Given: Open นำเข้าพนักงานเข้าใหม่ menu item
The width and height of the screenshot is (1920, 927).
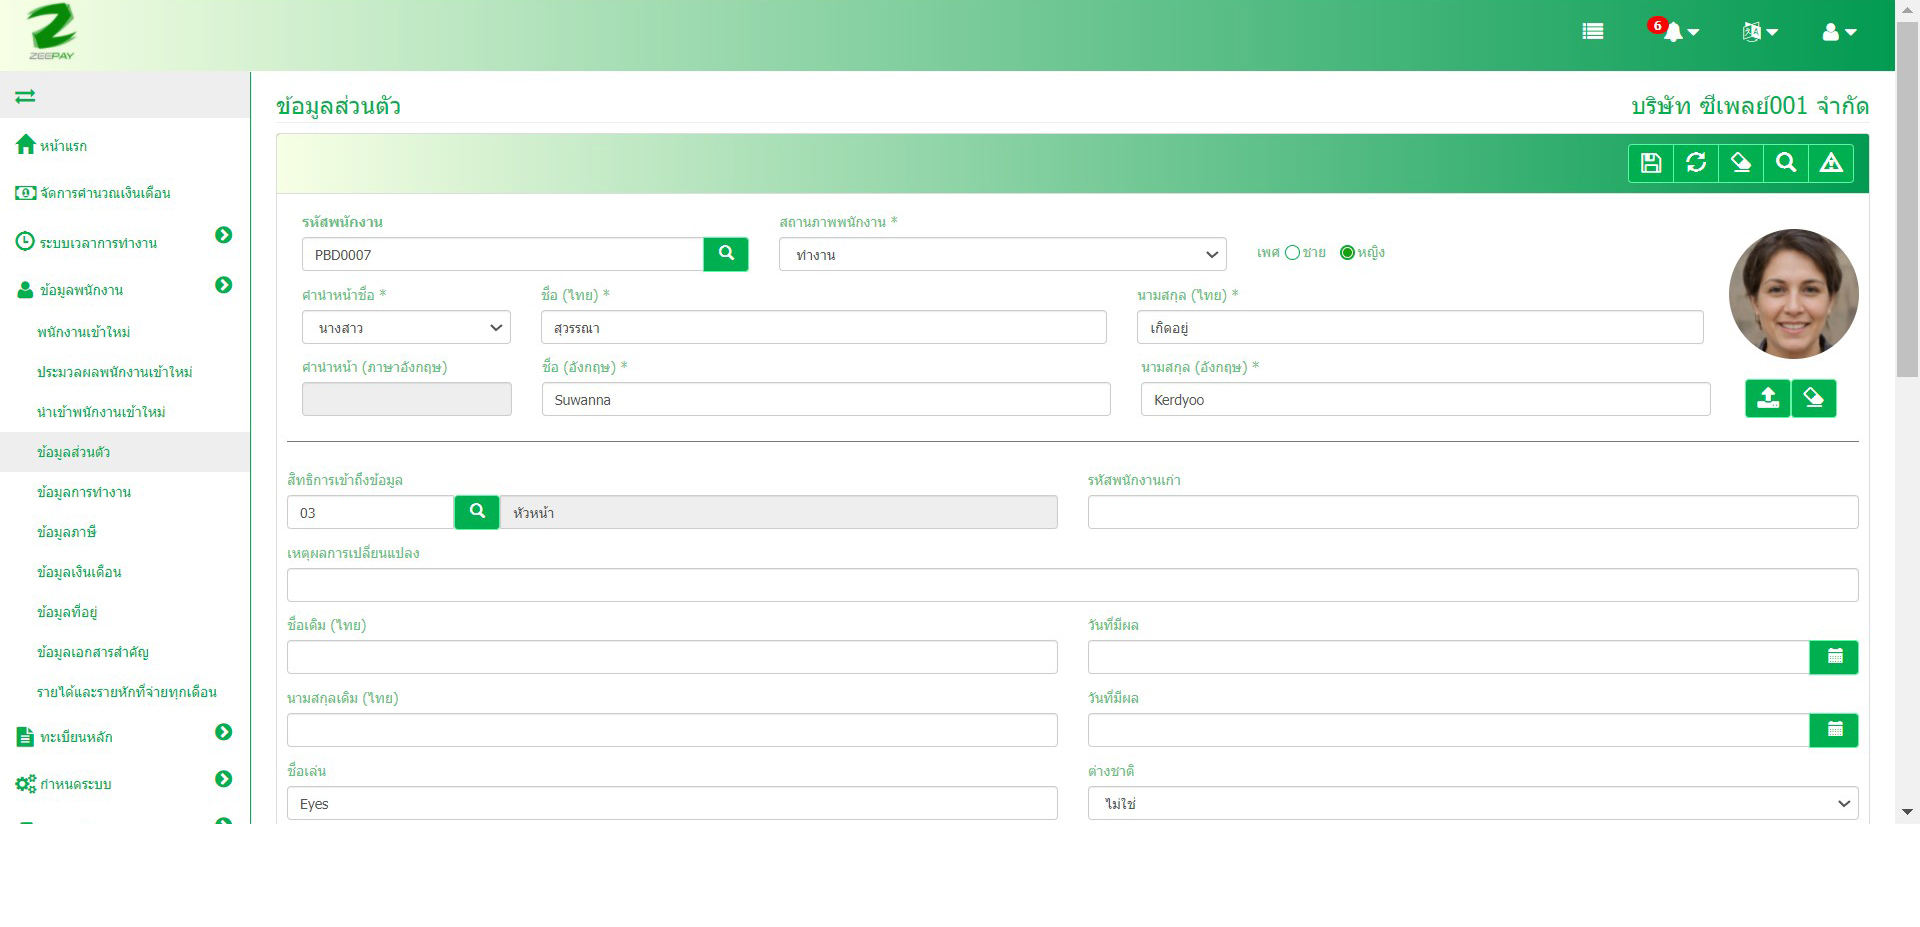Looking at the screenshot, I should coord(101,412).
